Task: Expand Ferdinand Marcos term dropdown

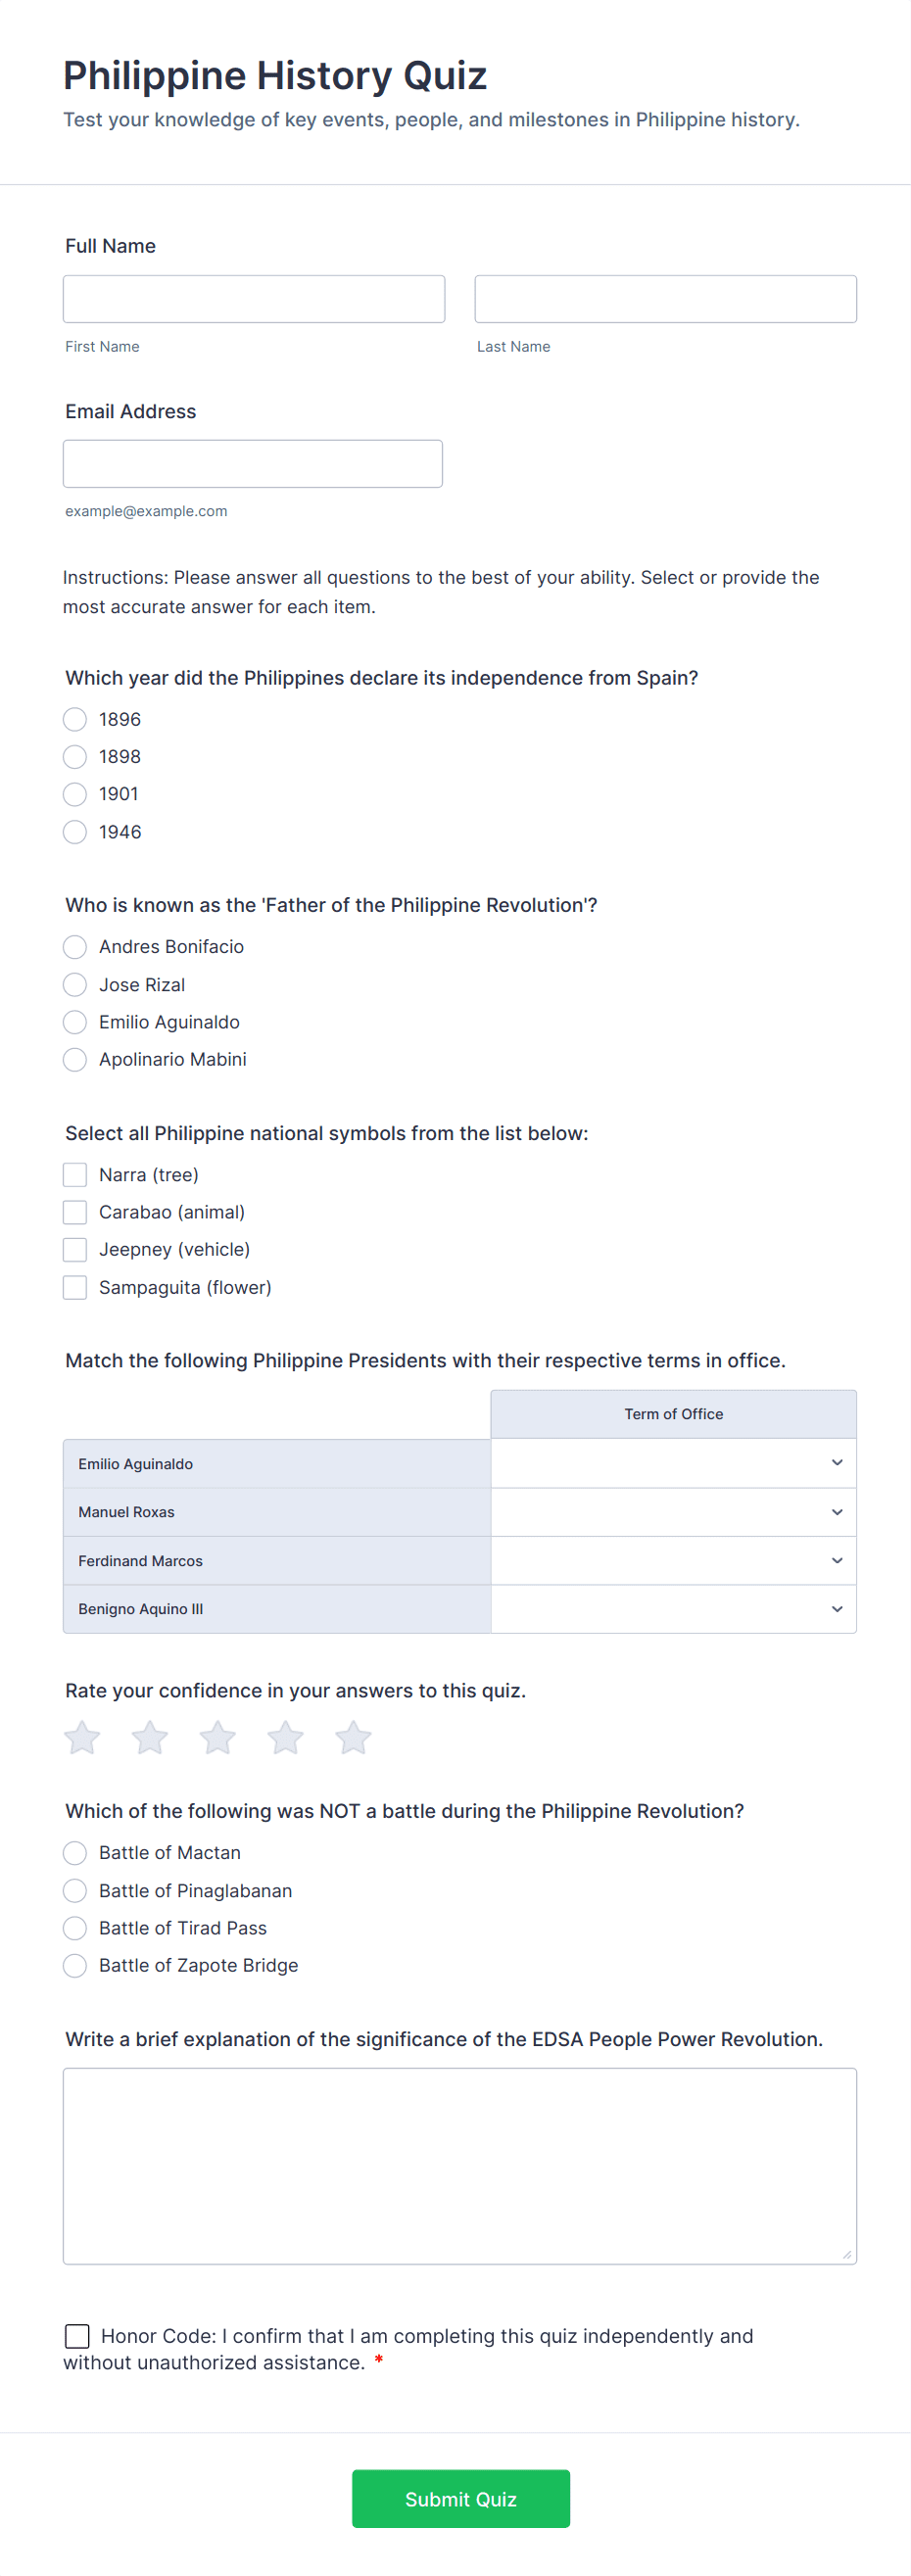Action: click(673, 1560)
